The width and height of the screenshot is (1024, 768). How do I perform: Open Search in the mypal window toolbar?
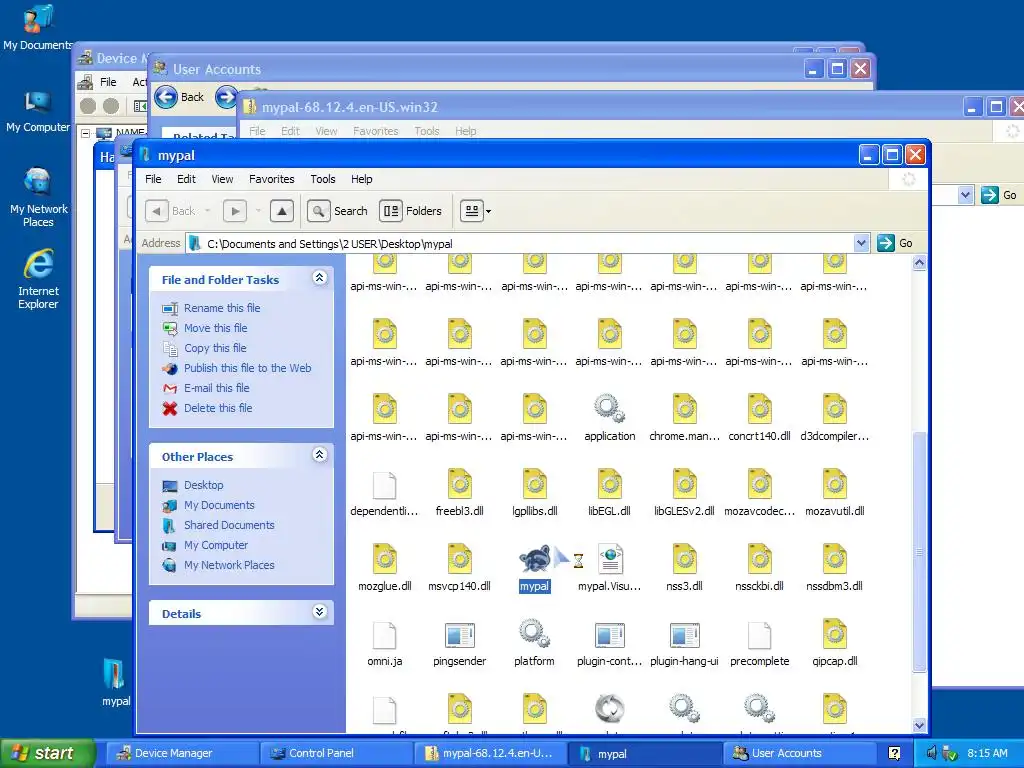[338, 211]
